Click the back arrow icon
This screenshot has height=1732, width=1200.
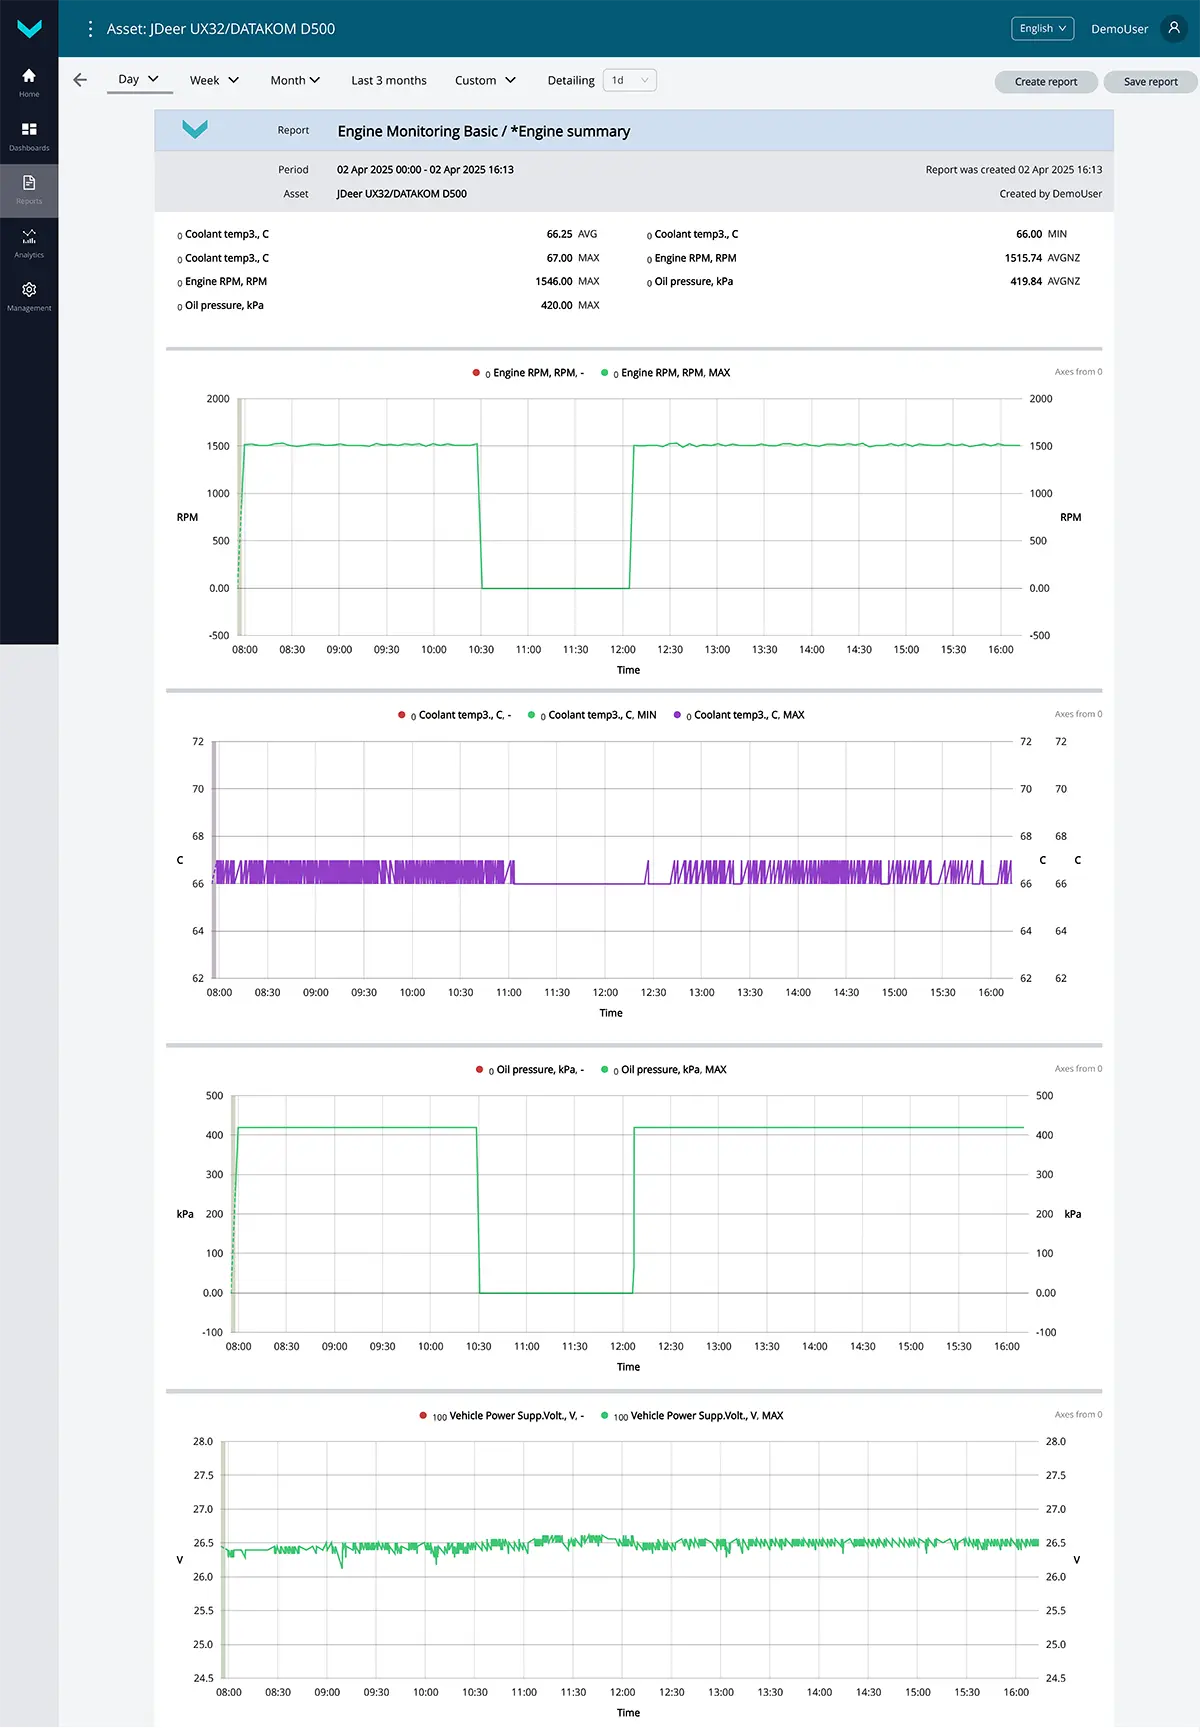click(x=80, y=80)
